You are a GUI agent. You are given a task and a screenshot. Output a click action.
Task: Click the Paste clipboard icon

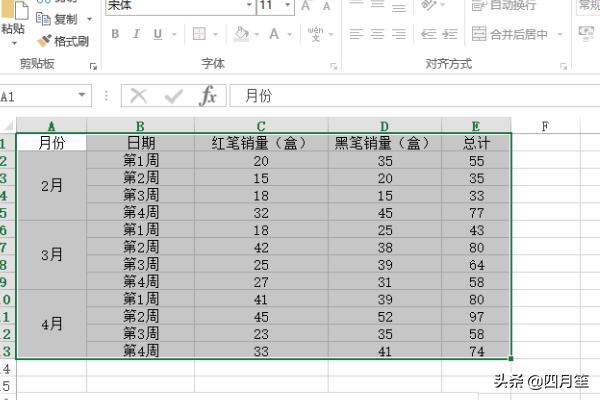pos(15,10)
